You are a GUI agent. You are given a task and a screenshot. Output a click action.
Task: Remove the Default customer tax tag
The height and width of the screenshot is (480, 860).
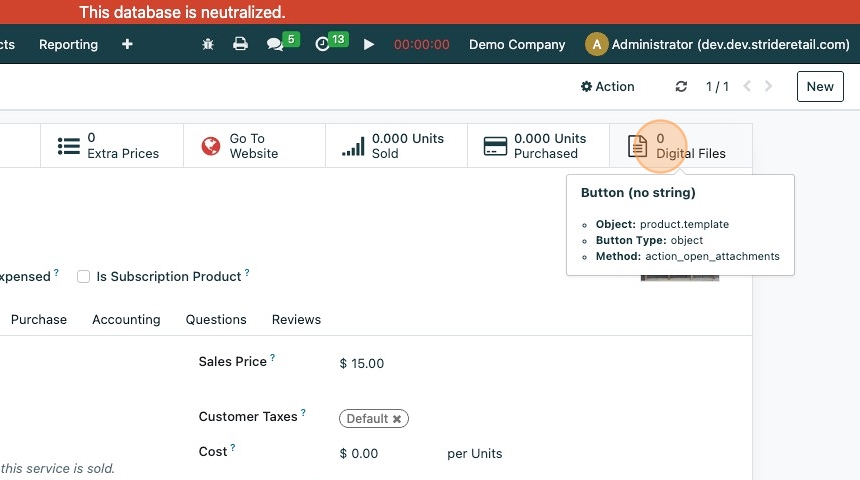click(397, 420)
